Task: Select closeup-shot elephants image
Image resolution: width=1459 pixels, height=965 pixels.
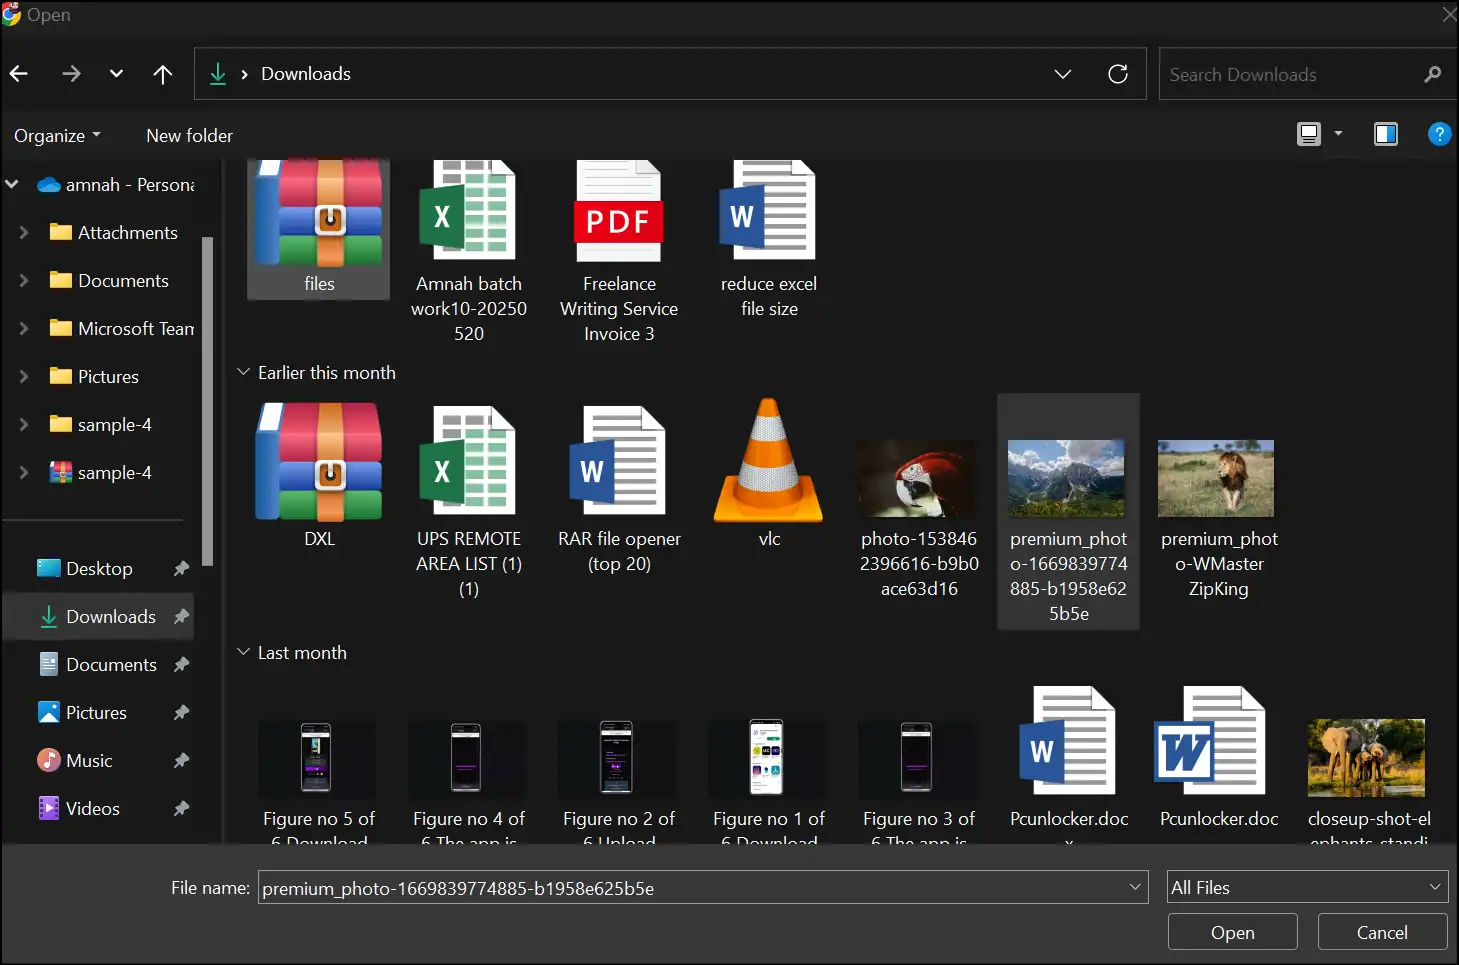Action: pyautogui.click(x=1368, y=780)
